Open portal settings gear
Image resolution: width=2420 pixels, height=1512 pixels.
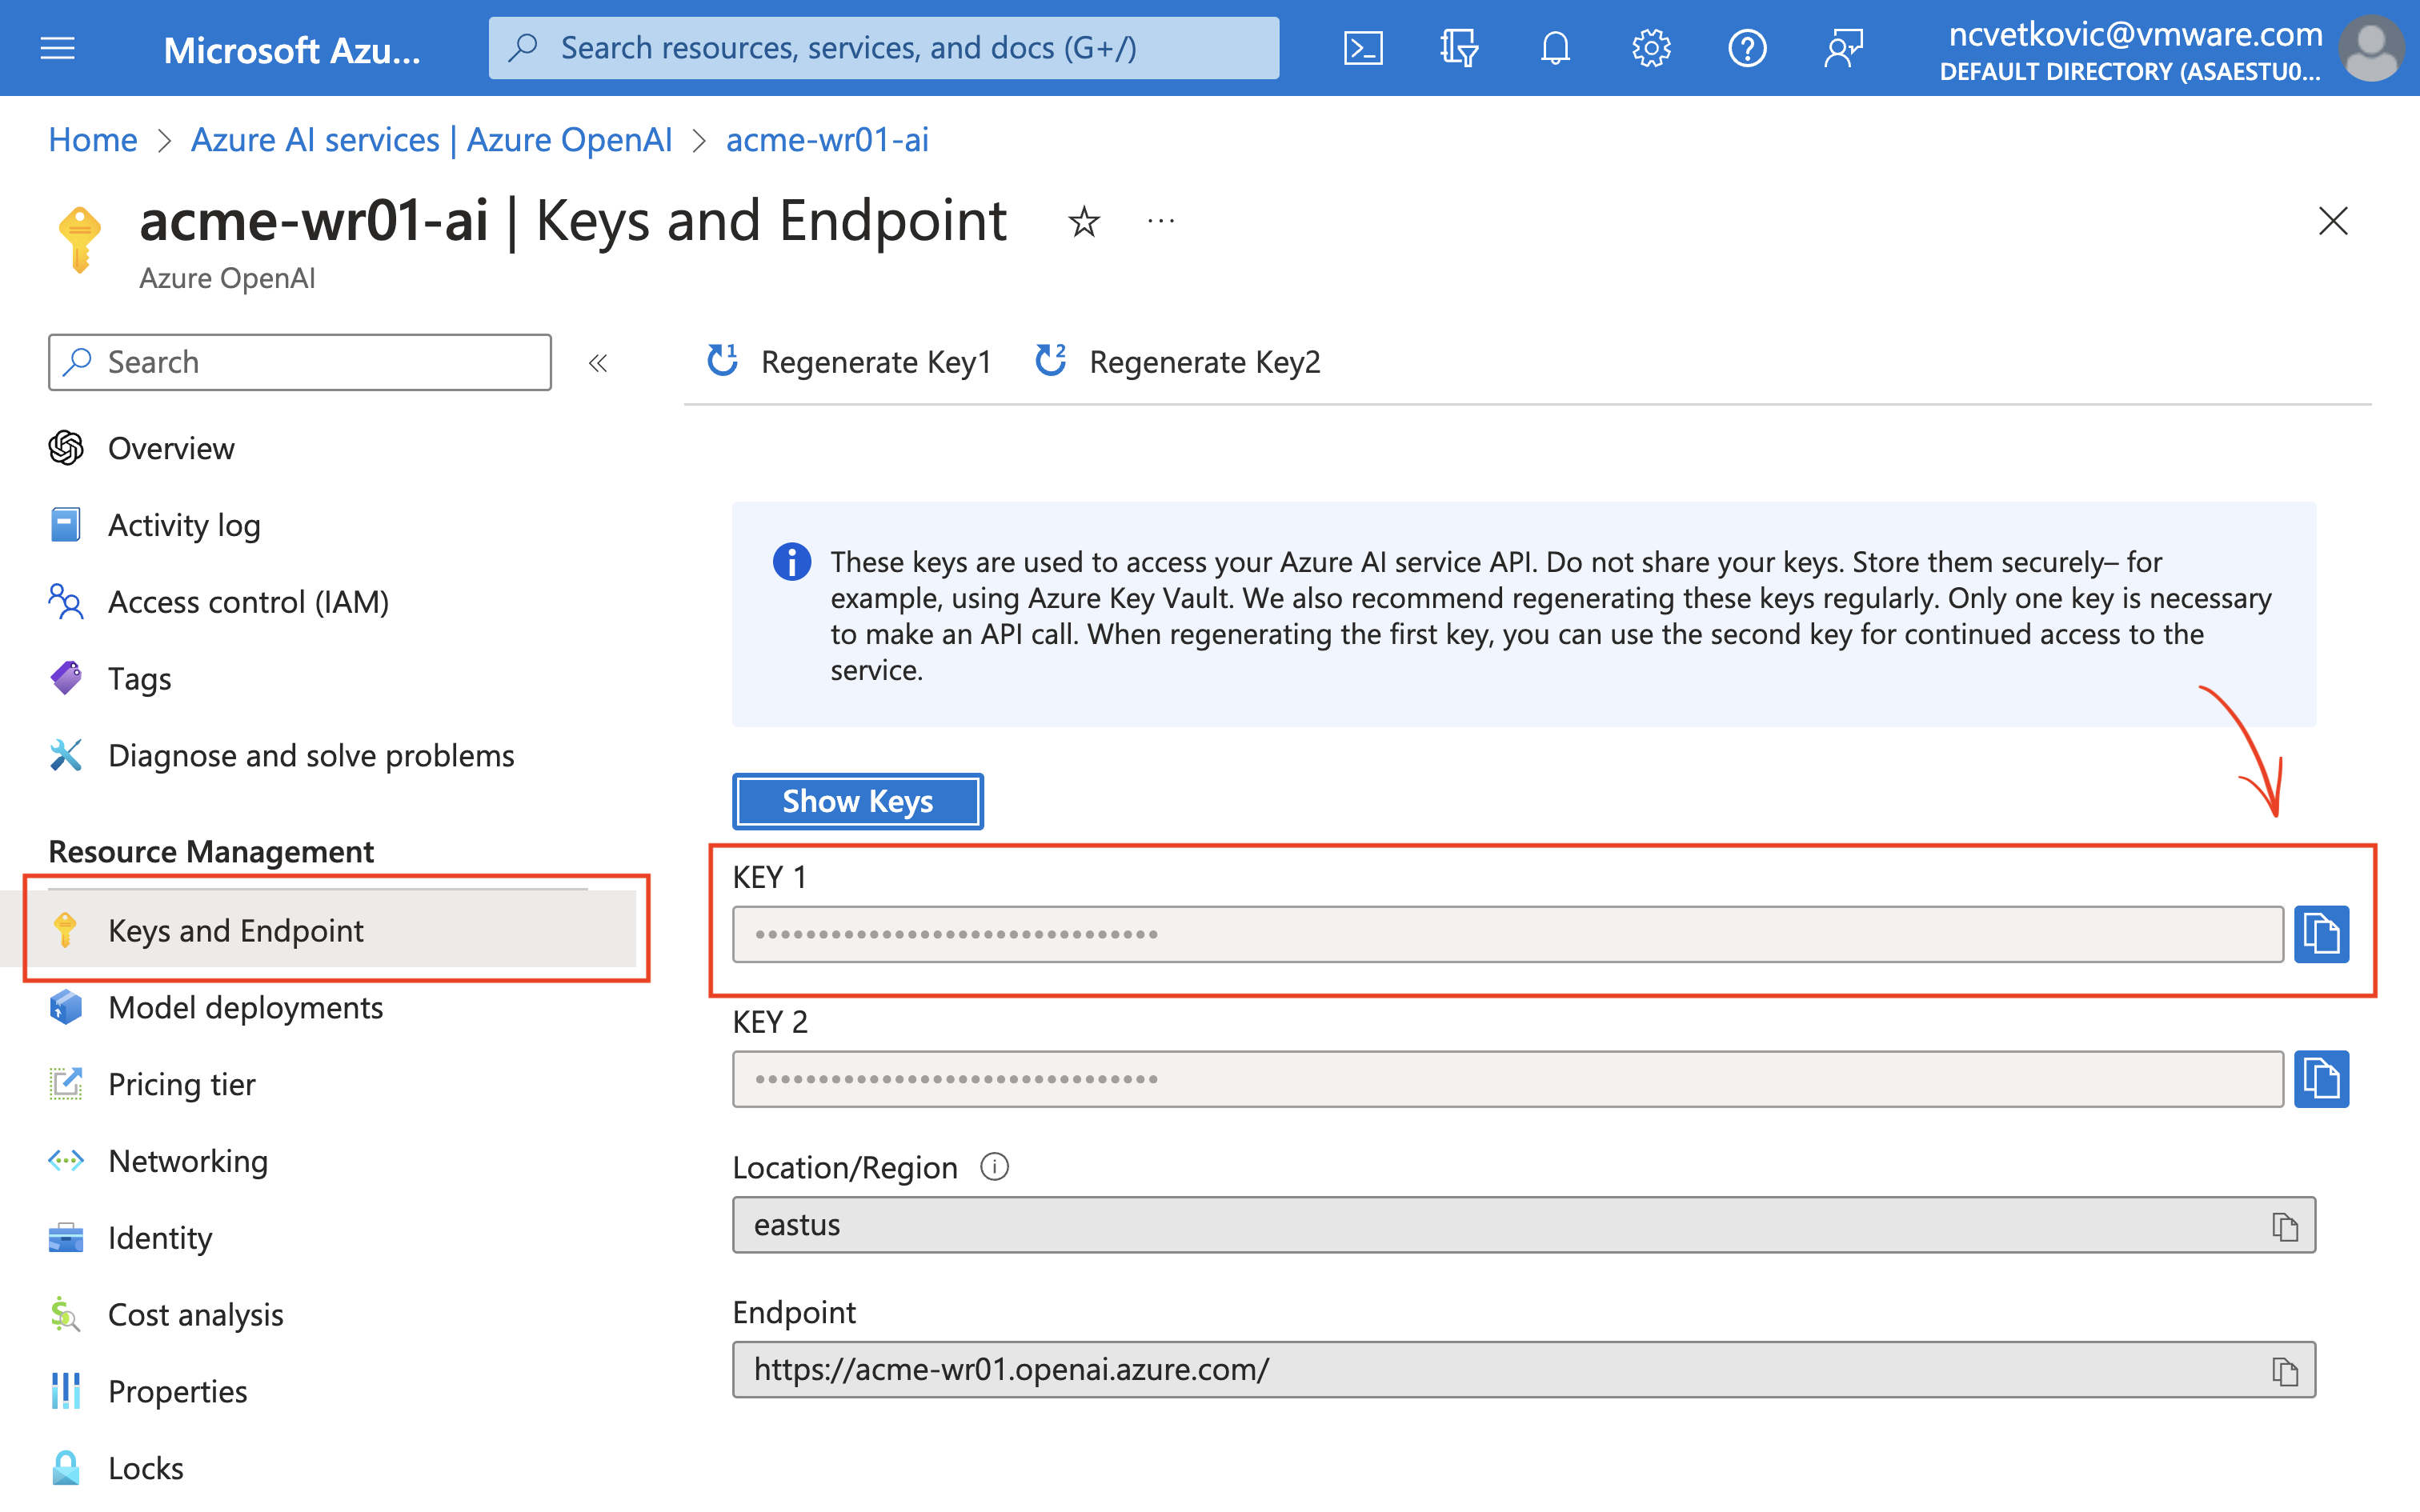(1651, 48)
